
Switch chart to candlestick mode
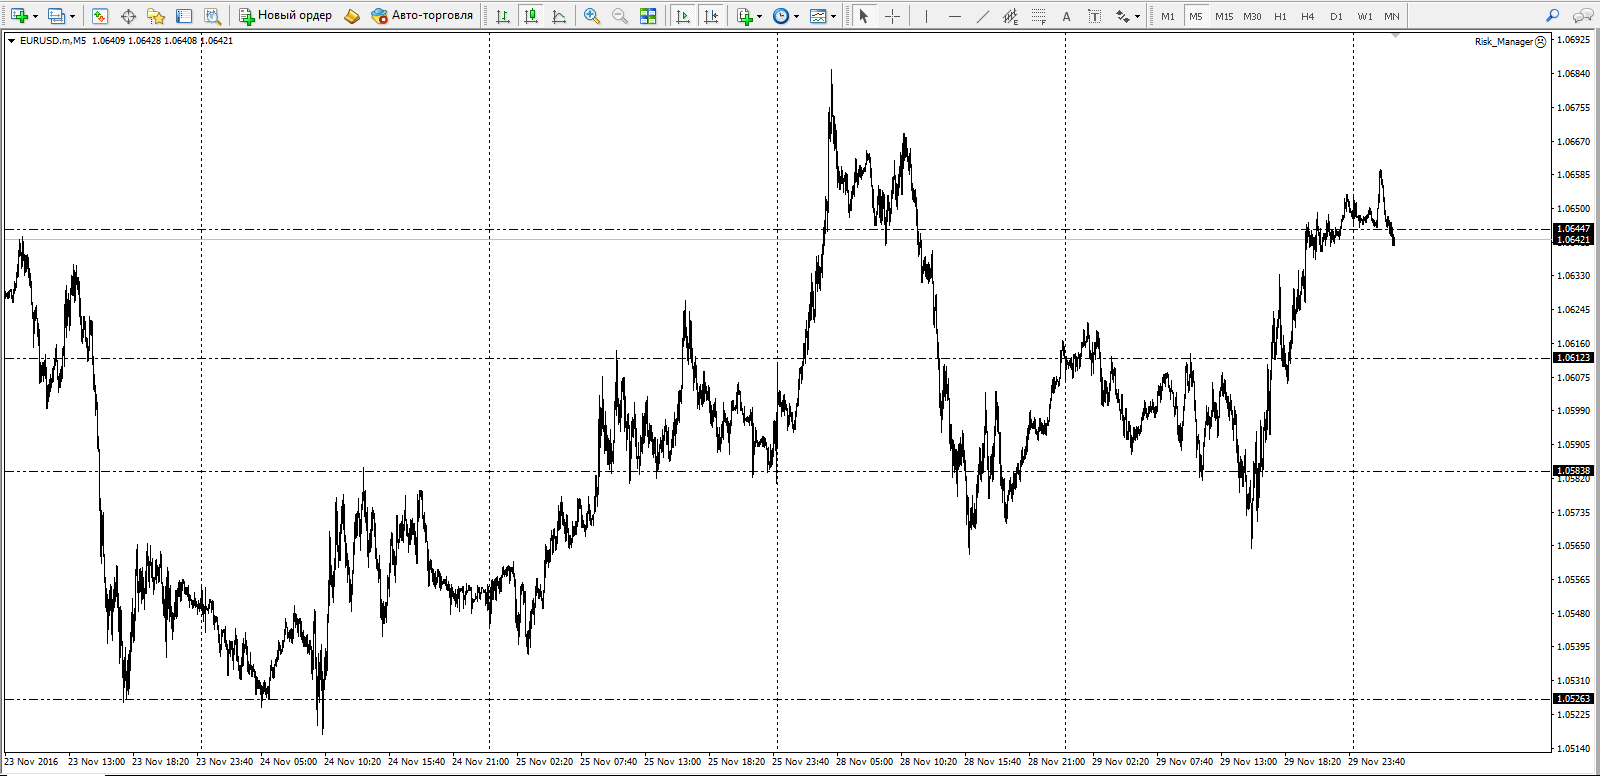pyautogui.click(x=531, y=16)
